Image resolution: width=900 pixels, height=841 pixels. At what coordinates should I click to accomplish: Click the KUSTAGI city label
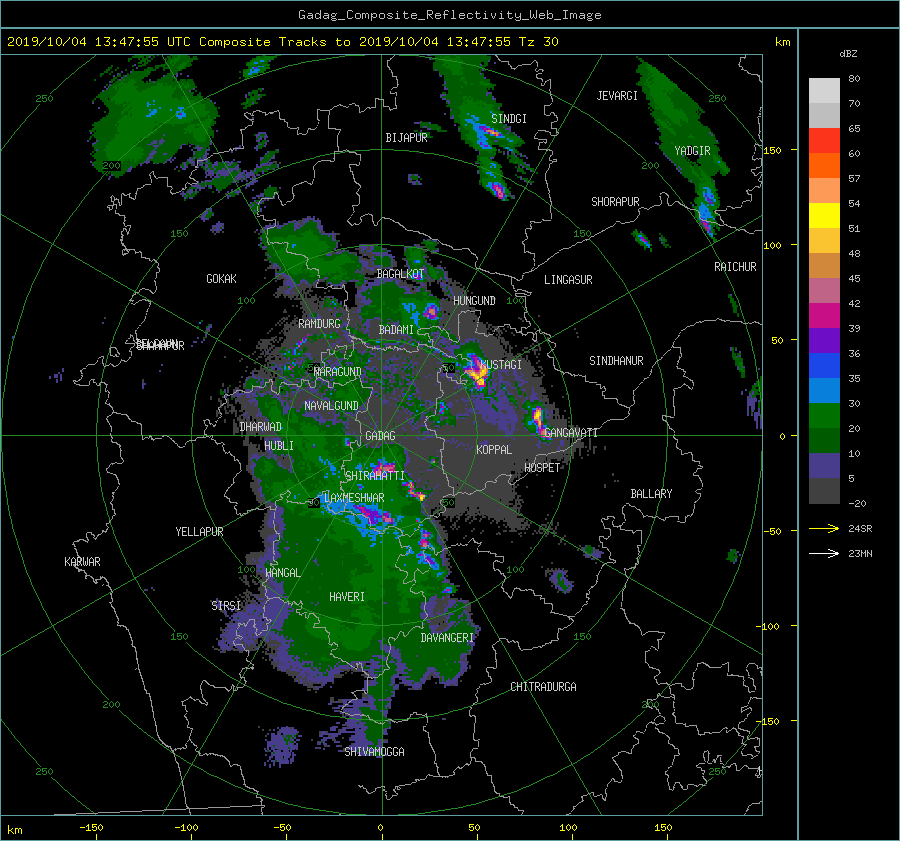pyautogui.click(x=501, y=365)
